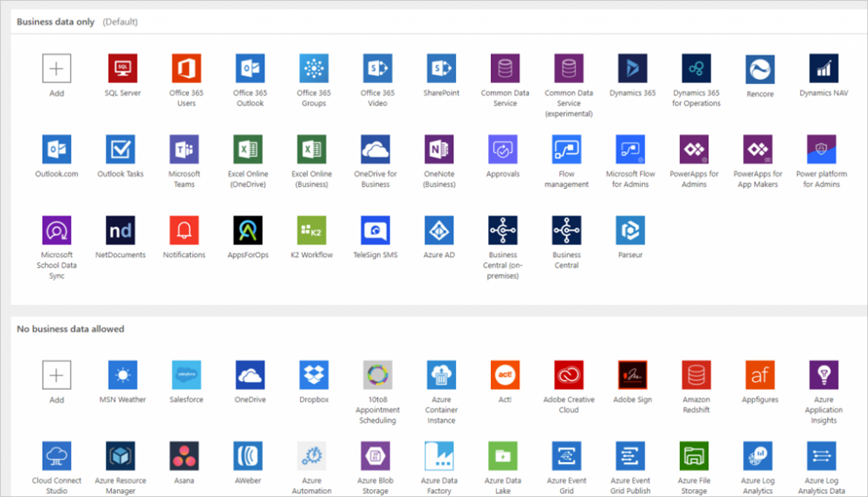The image size is (868, 497).
Task: Select the Office 365 Users connector
Action: 186,69
